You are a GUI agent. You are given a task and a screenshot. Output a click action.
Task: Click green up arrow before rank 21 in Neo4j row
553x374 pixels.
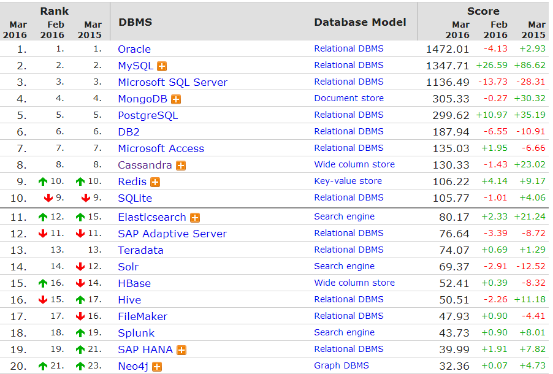tap(43, 366)
